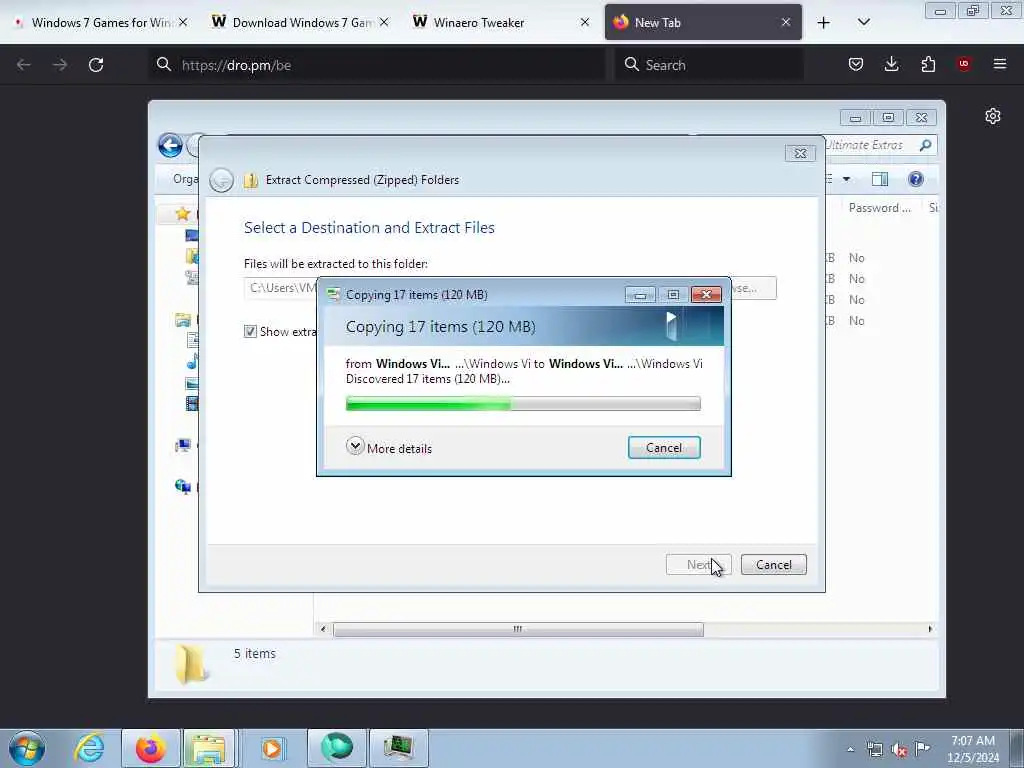Open the change view dropdown arrow
Screen dimensions: 1024x768
(x=846, y=179)
